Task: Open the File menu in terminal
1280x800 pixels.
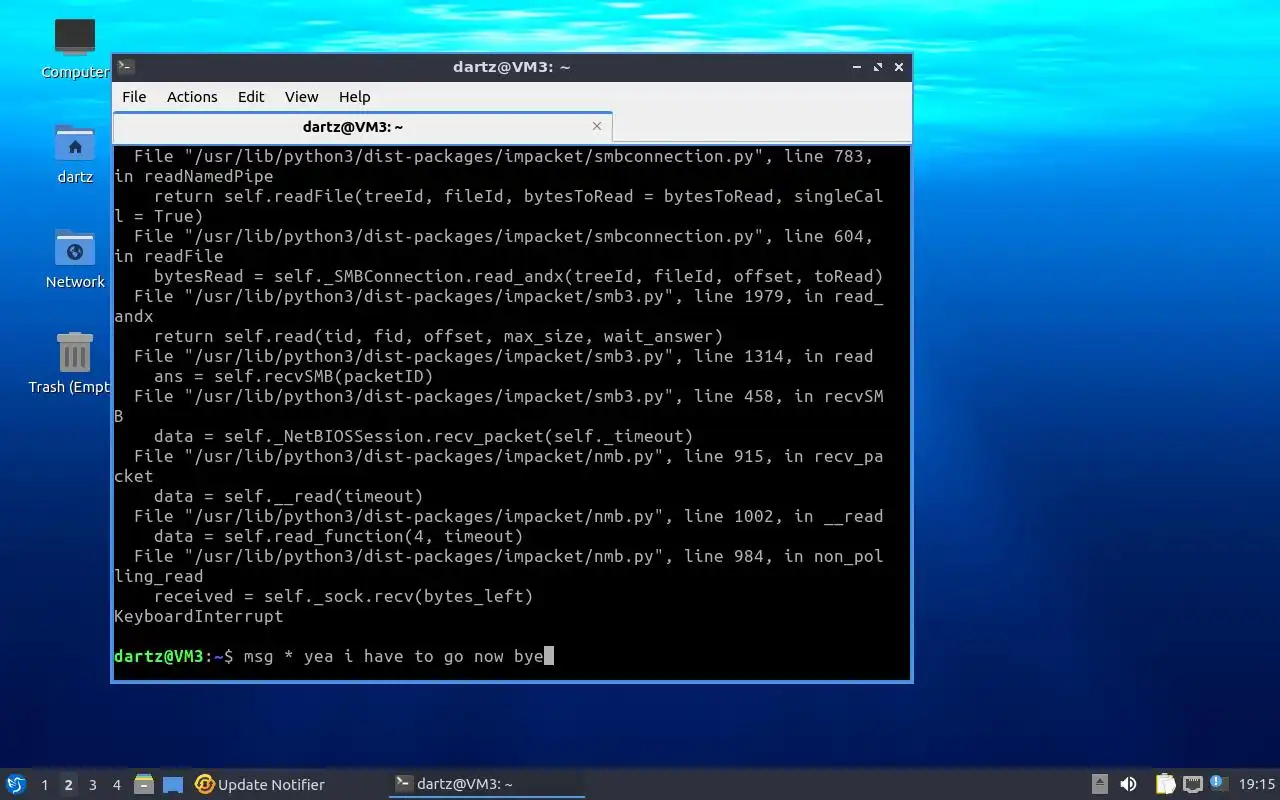Action: pos(134,97)
